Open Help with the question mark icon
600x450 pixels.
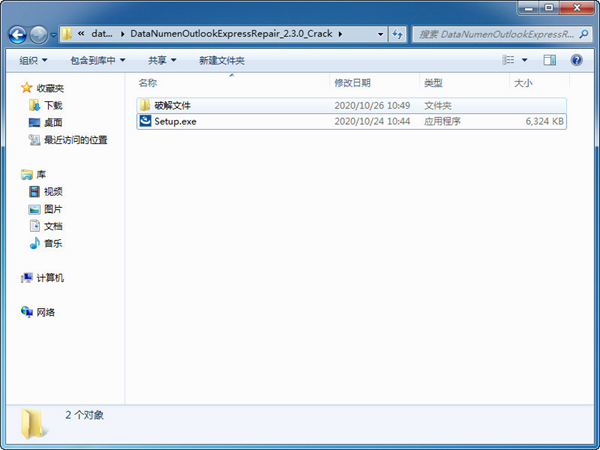(576, 60)
